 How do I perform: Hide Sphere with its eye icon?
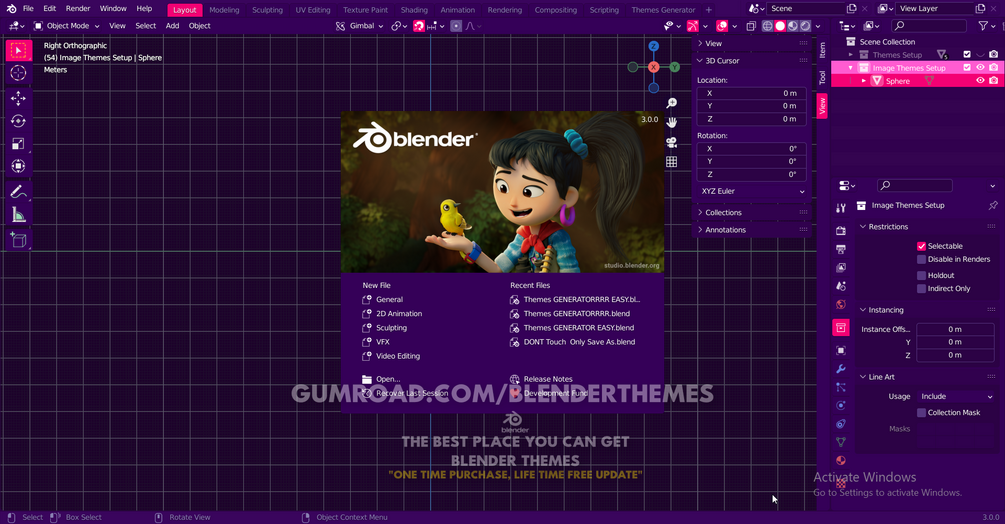pos(980,81)
